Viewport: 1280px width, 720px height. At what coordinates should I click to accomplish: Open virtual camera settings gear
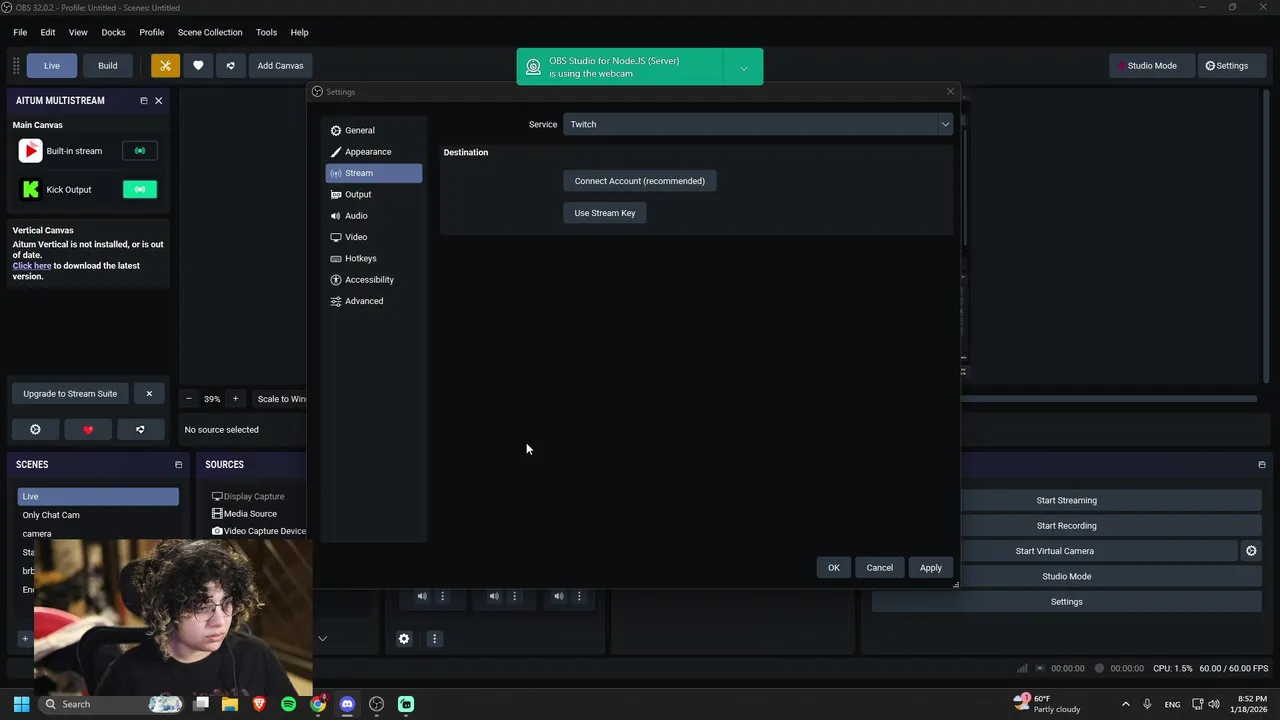[x=1251, y=551]
